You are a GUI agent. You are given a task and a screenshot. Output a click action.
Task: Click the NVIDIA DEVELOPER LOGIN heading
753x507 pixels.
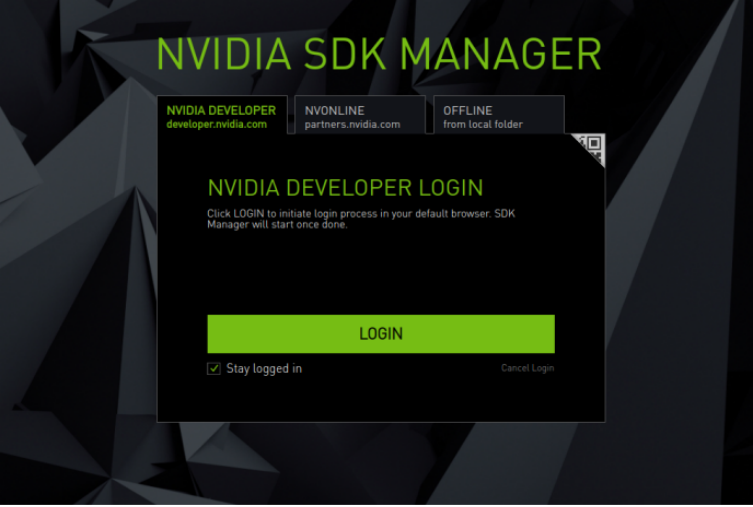click(x=345, y=188)
